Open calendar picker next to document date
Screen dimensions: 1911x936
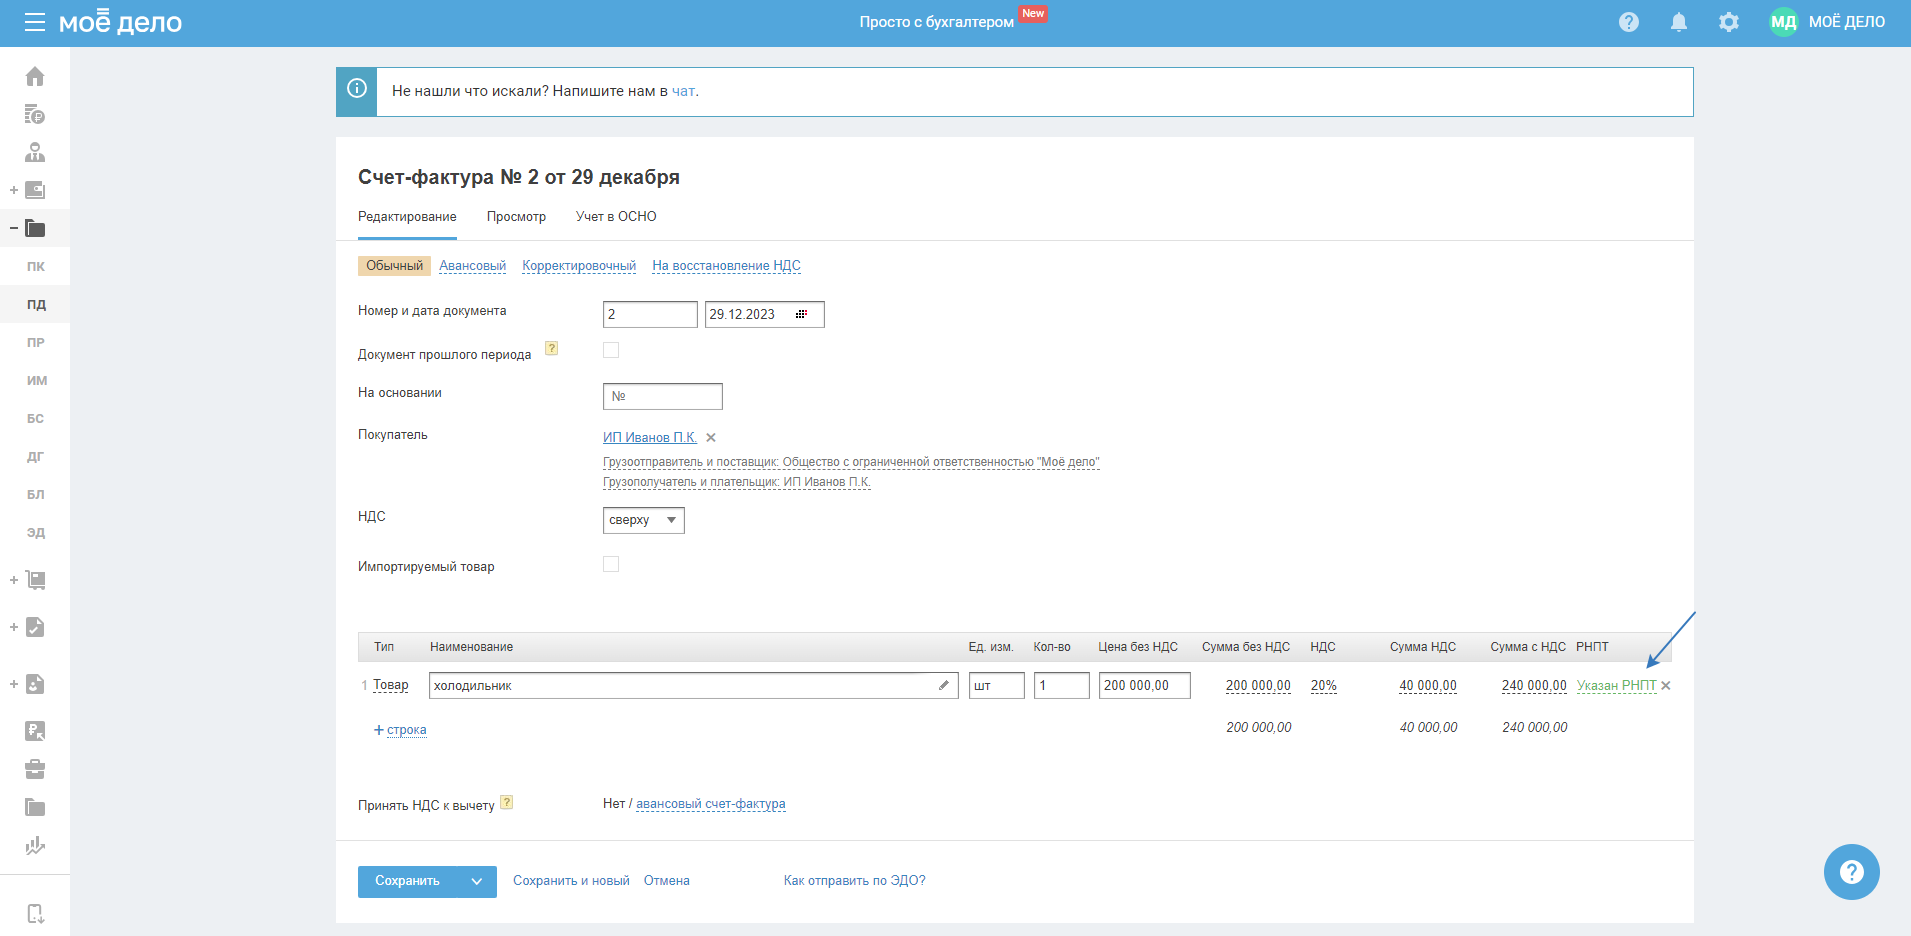801,314
